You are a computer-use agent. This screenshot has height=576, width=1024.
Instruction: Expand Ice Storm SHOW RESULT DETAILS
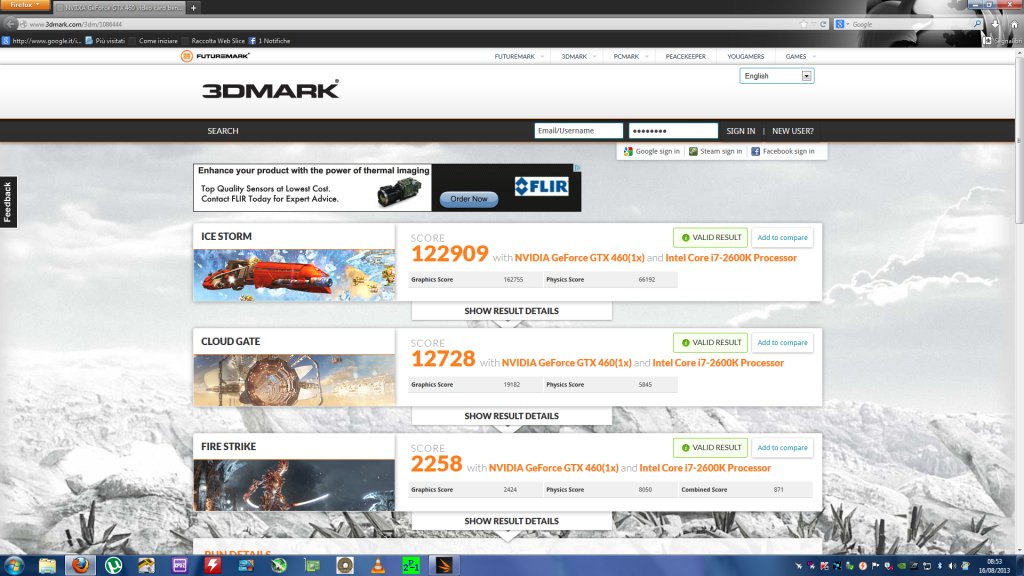tap(511, 311)
